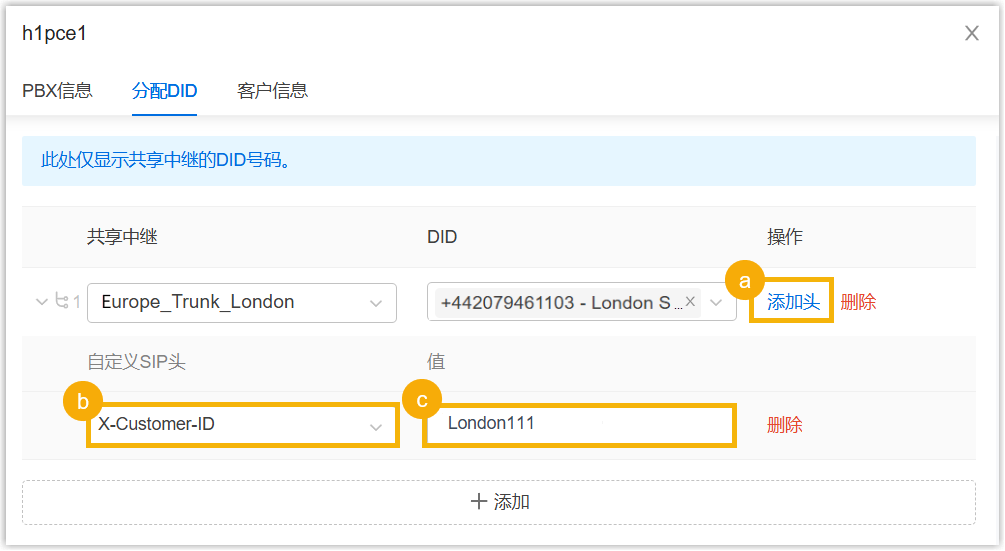Viewport: 1005px width, 551px height.
Task: Click the 添加头 link
Action: tap(793, 302)
